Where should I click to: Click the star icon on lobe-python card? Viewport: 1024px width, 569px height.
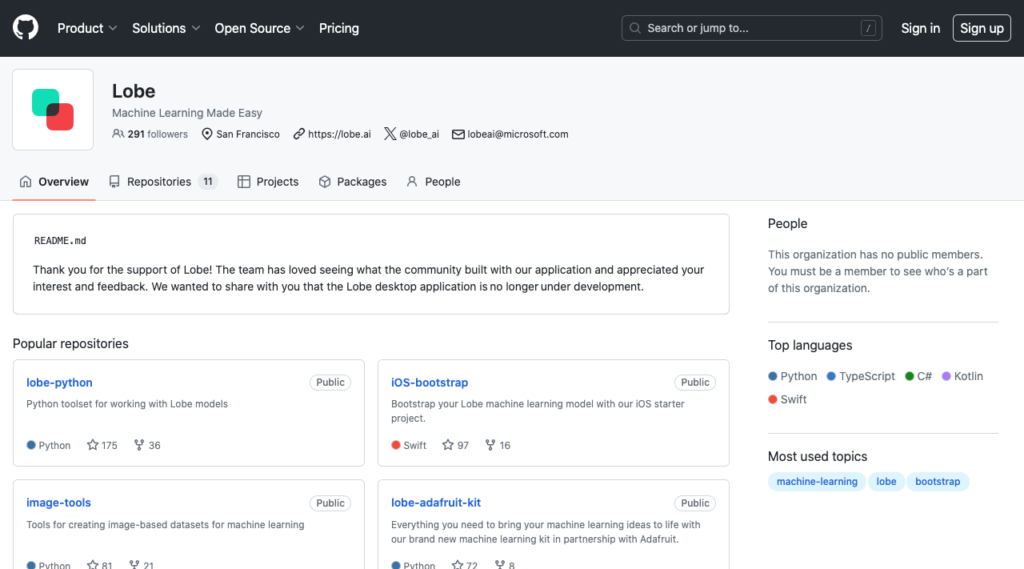coord(93,445)
